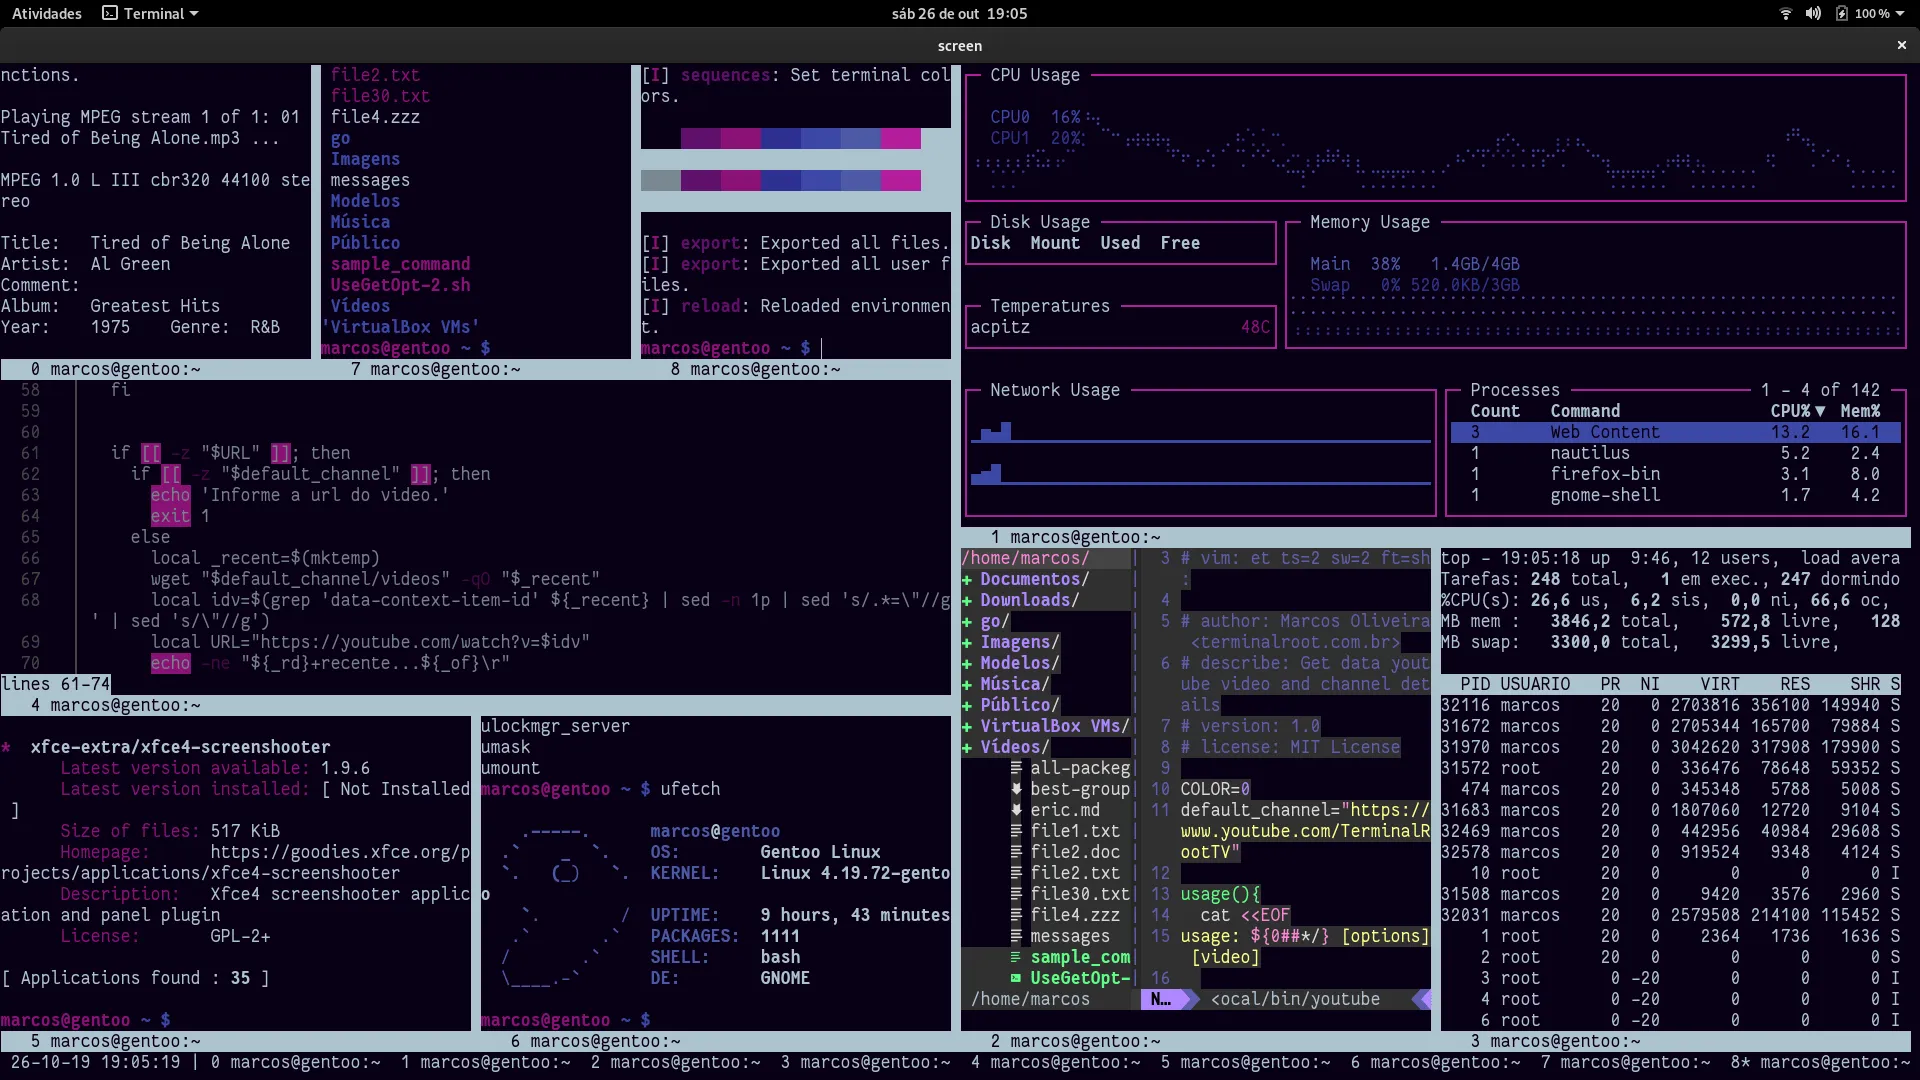Viewport: 1920px width, 1080px height.
Task: Expand the VirtualBox VMs directory
Action: (x=967, y=726)
